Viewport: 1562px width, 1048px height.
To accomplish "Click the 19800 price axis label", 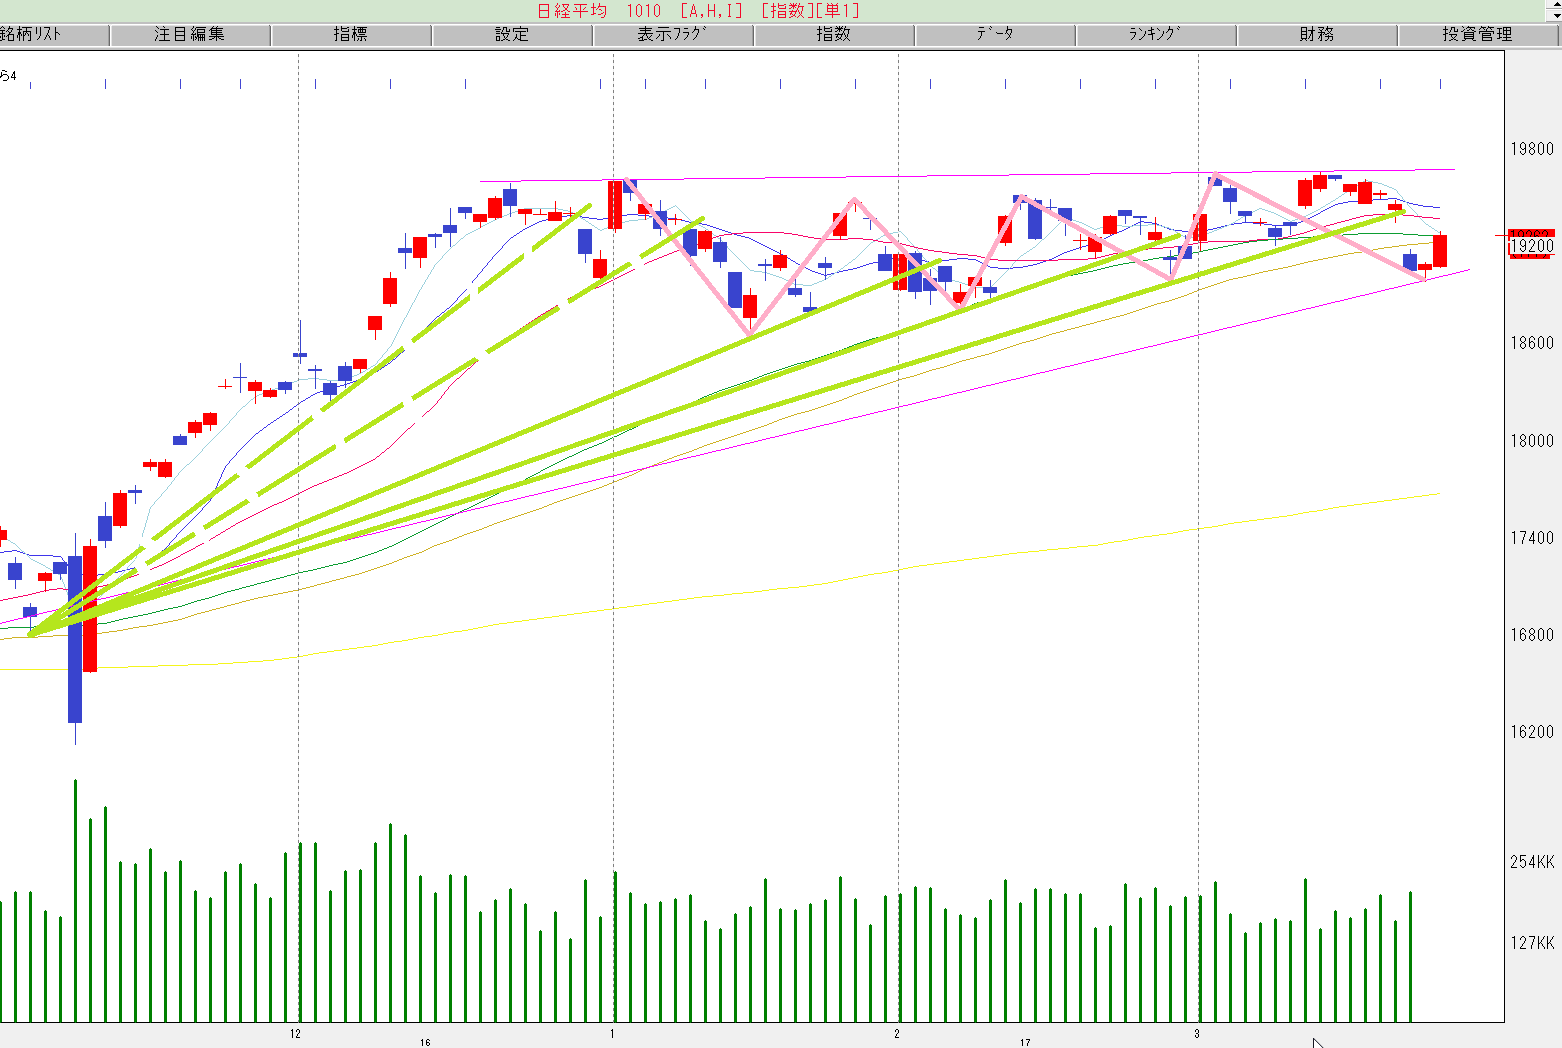I will click(x=1531, y=149).
